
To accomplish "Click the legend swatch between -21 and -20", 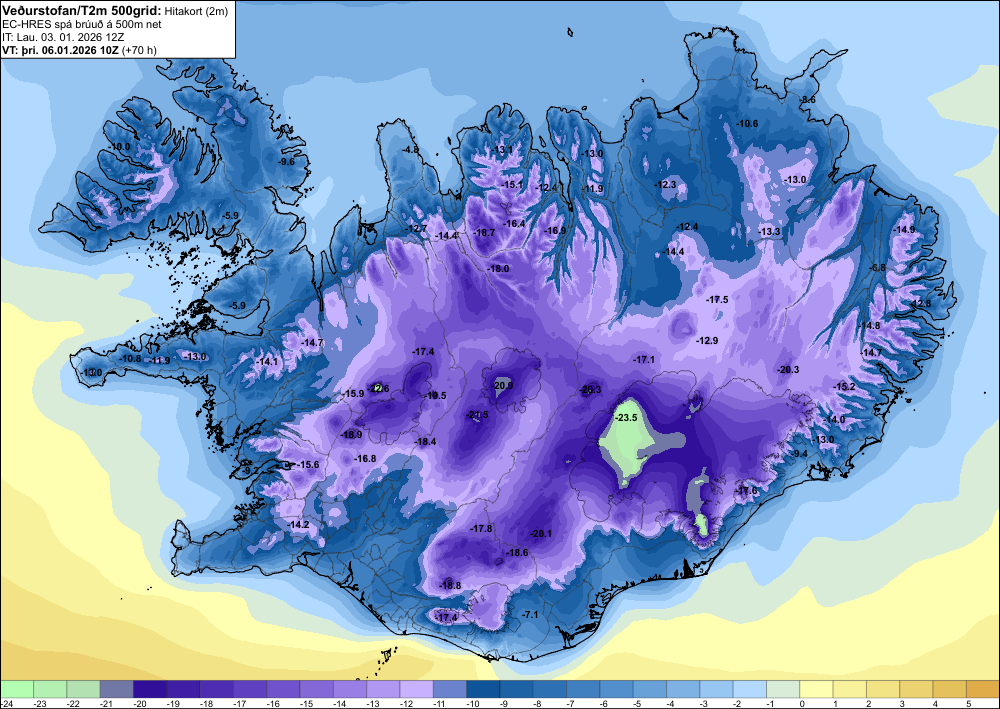I will click(117, 689).
